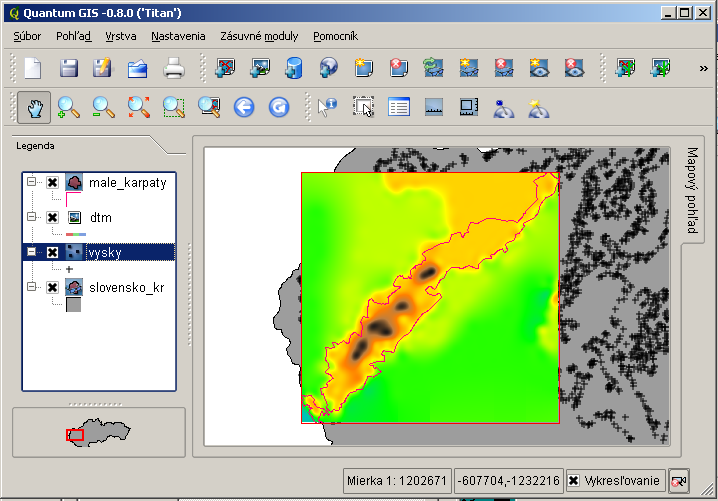The height and width of the screenshot is (501, 718).
Task: Toggle visibility of male_karpaty layer
Action: (x=52, y=182)
